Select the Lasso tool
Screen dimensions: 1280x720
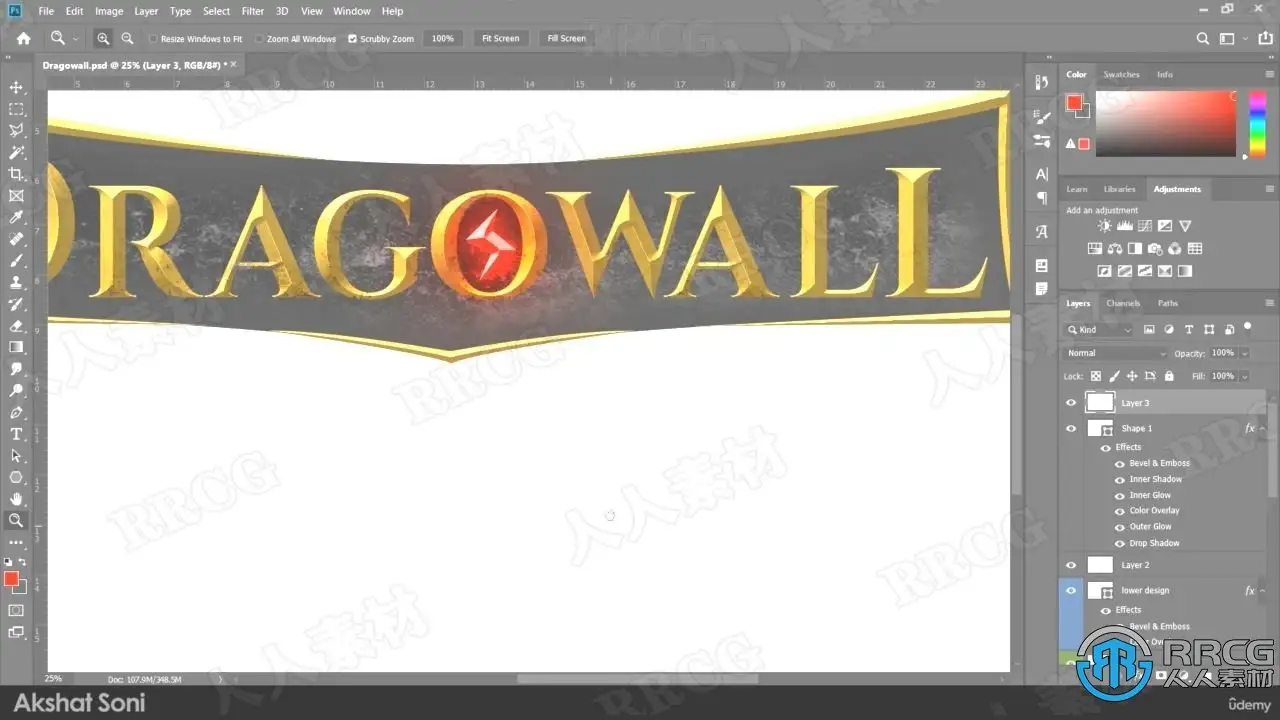pos(16,131)
